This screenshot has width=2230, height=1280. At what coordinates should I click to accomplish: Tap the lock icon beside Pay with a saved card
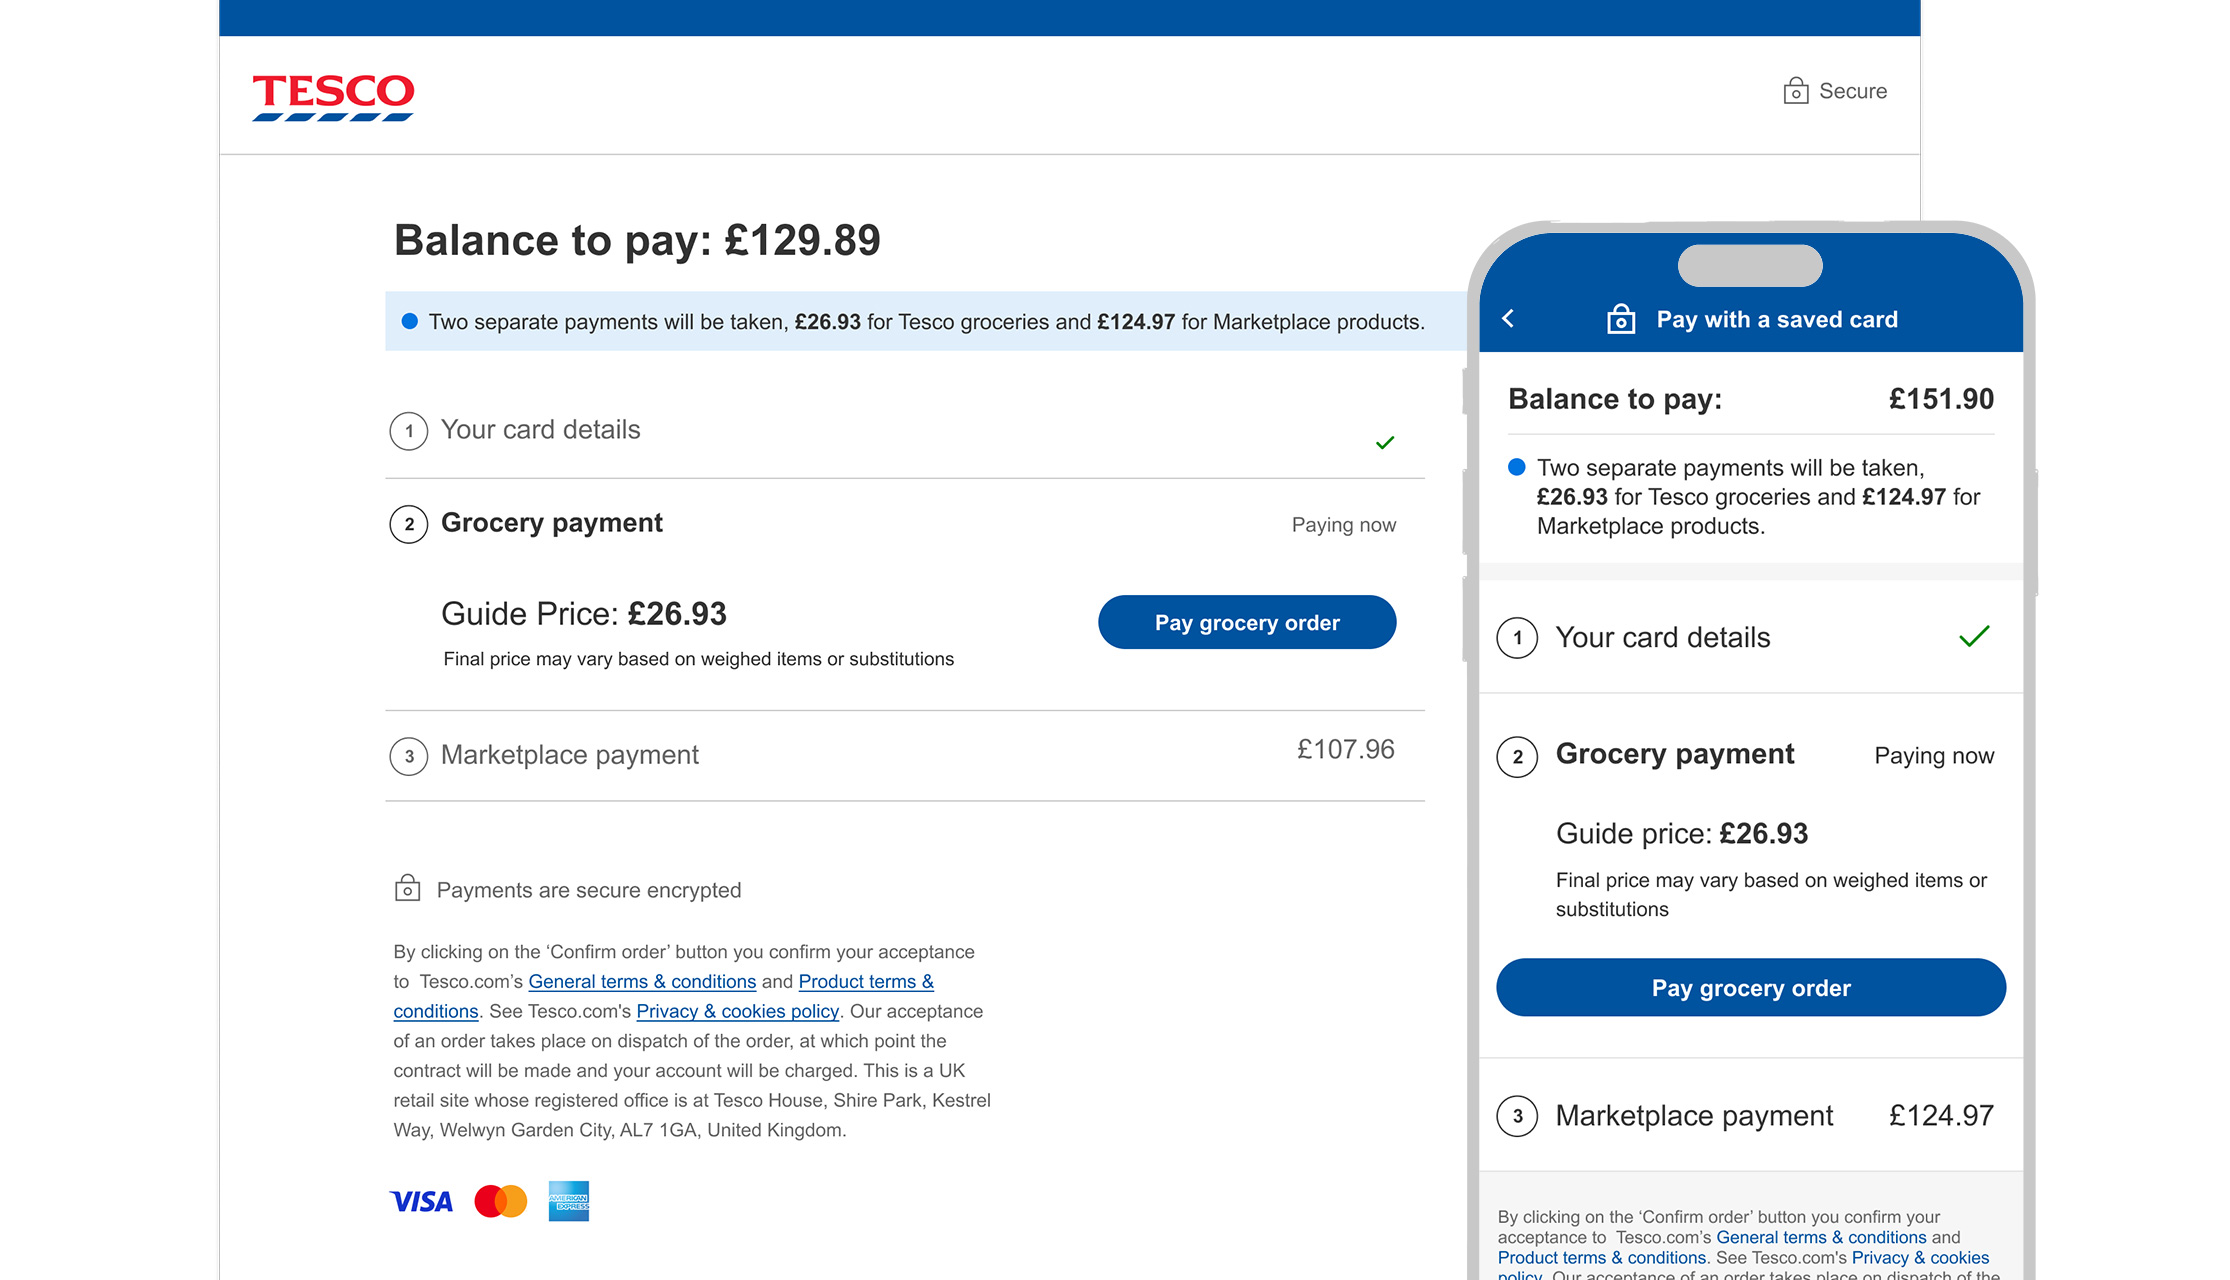coord(1620,319)
